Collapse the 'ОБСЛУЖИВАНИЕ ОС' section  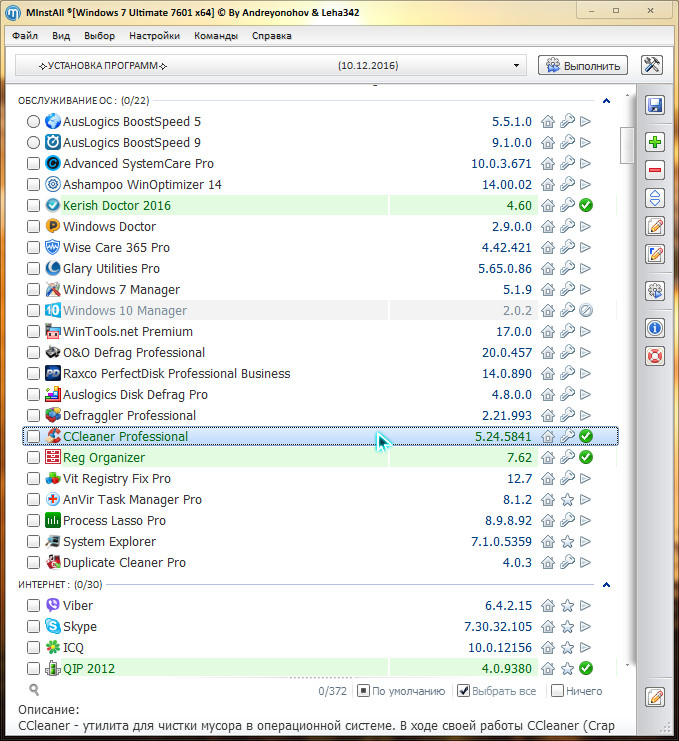pos(607,101)
